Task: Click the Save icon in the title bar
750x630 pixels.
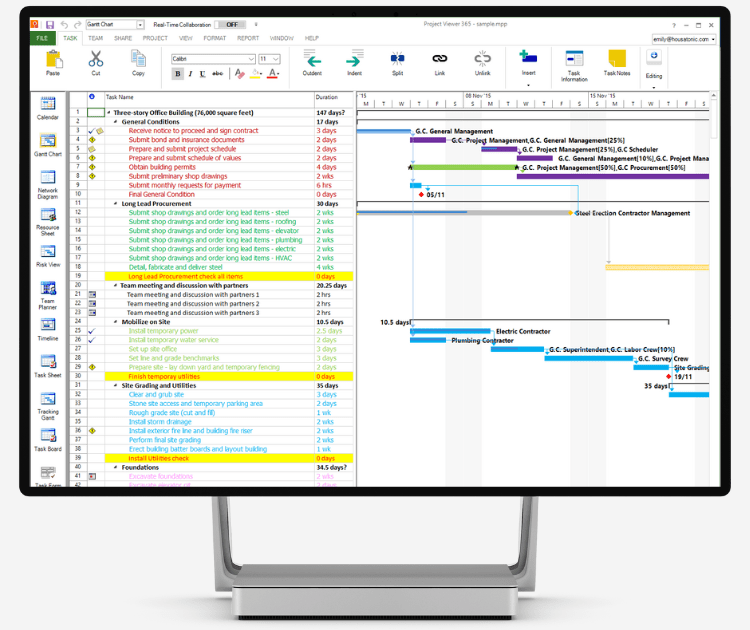Action: pyautogui.click(x=50, y=24)
